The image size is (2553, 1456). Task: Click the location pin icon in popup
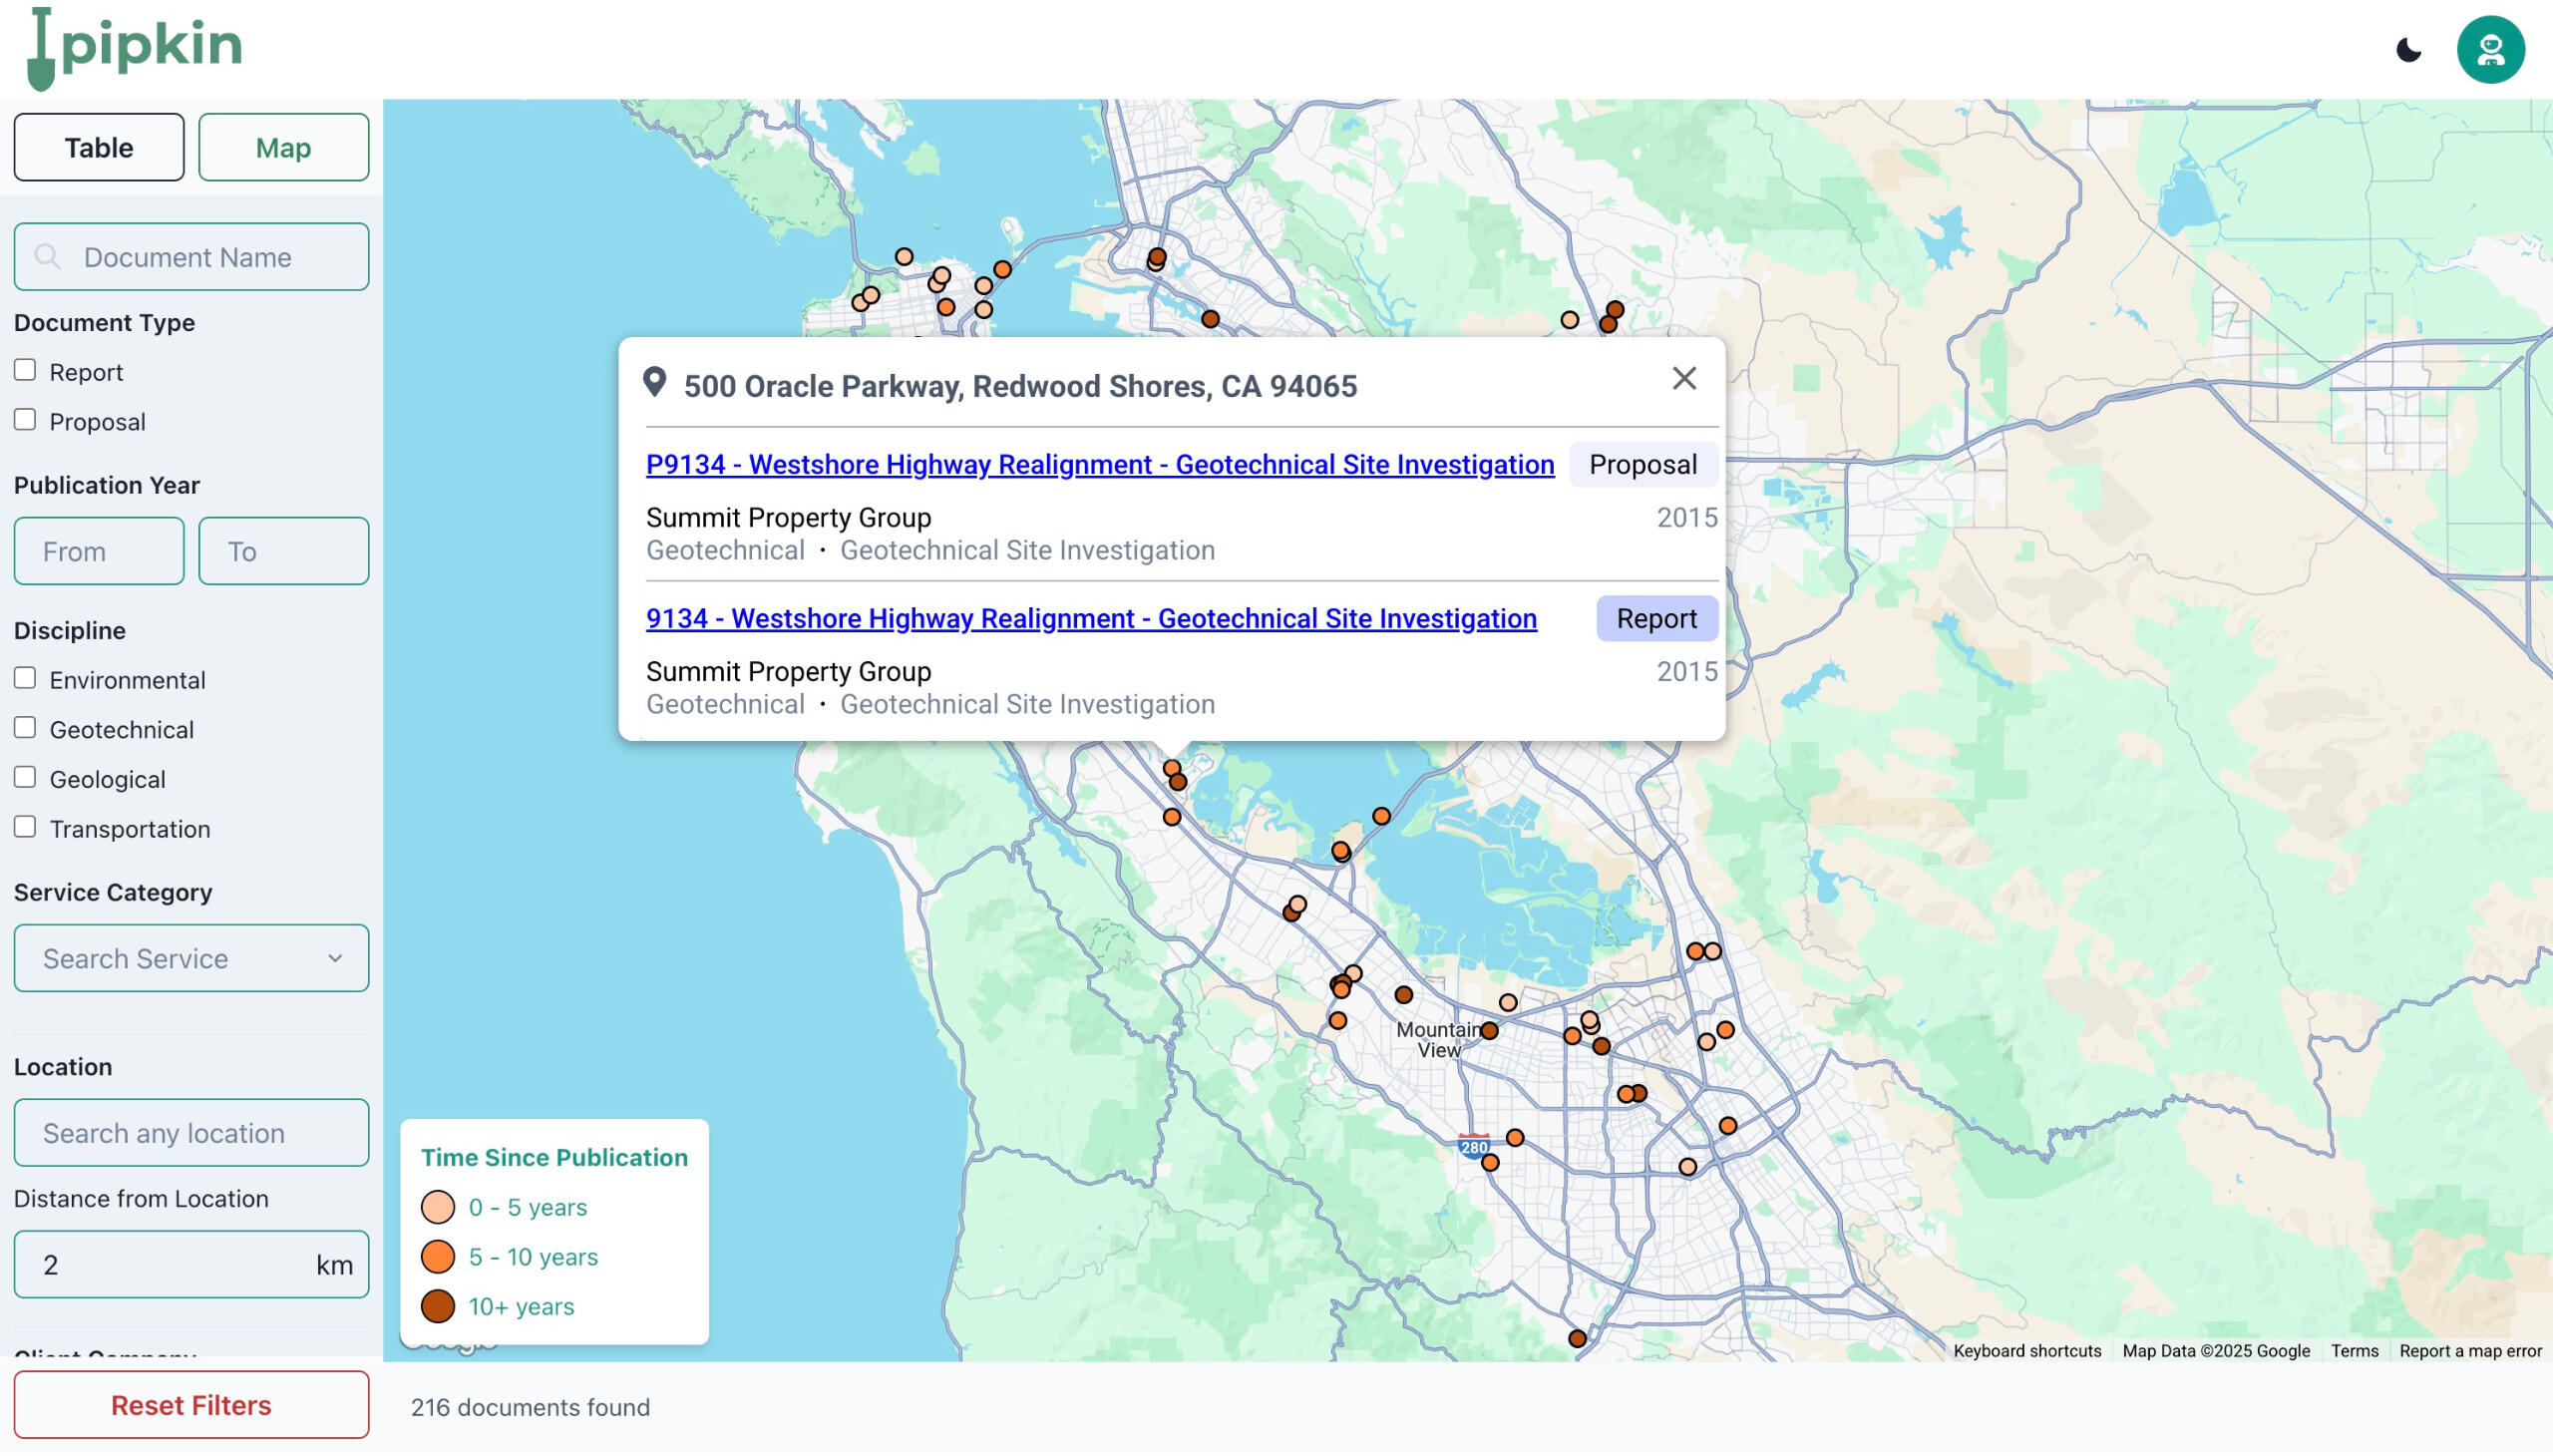(655, 382)
